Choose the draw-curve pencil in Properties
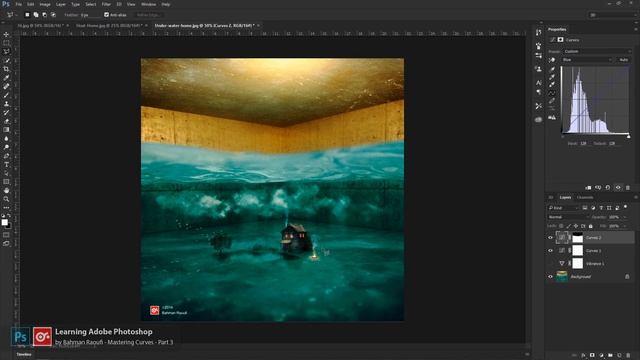 (552, 101)
